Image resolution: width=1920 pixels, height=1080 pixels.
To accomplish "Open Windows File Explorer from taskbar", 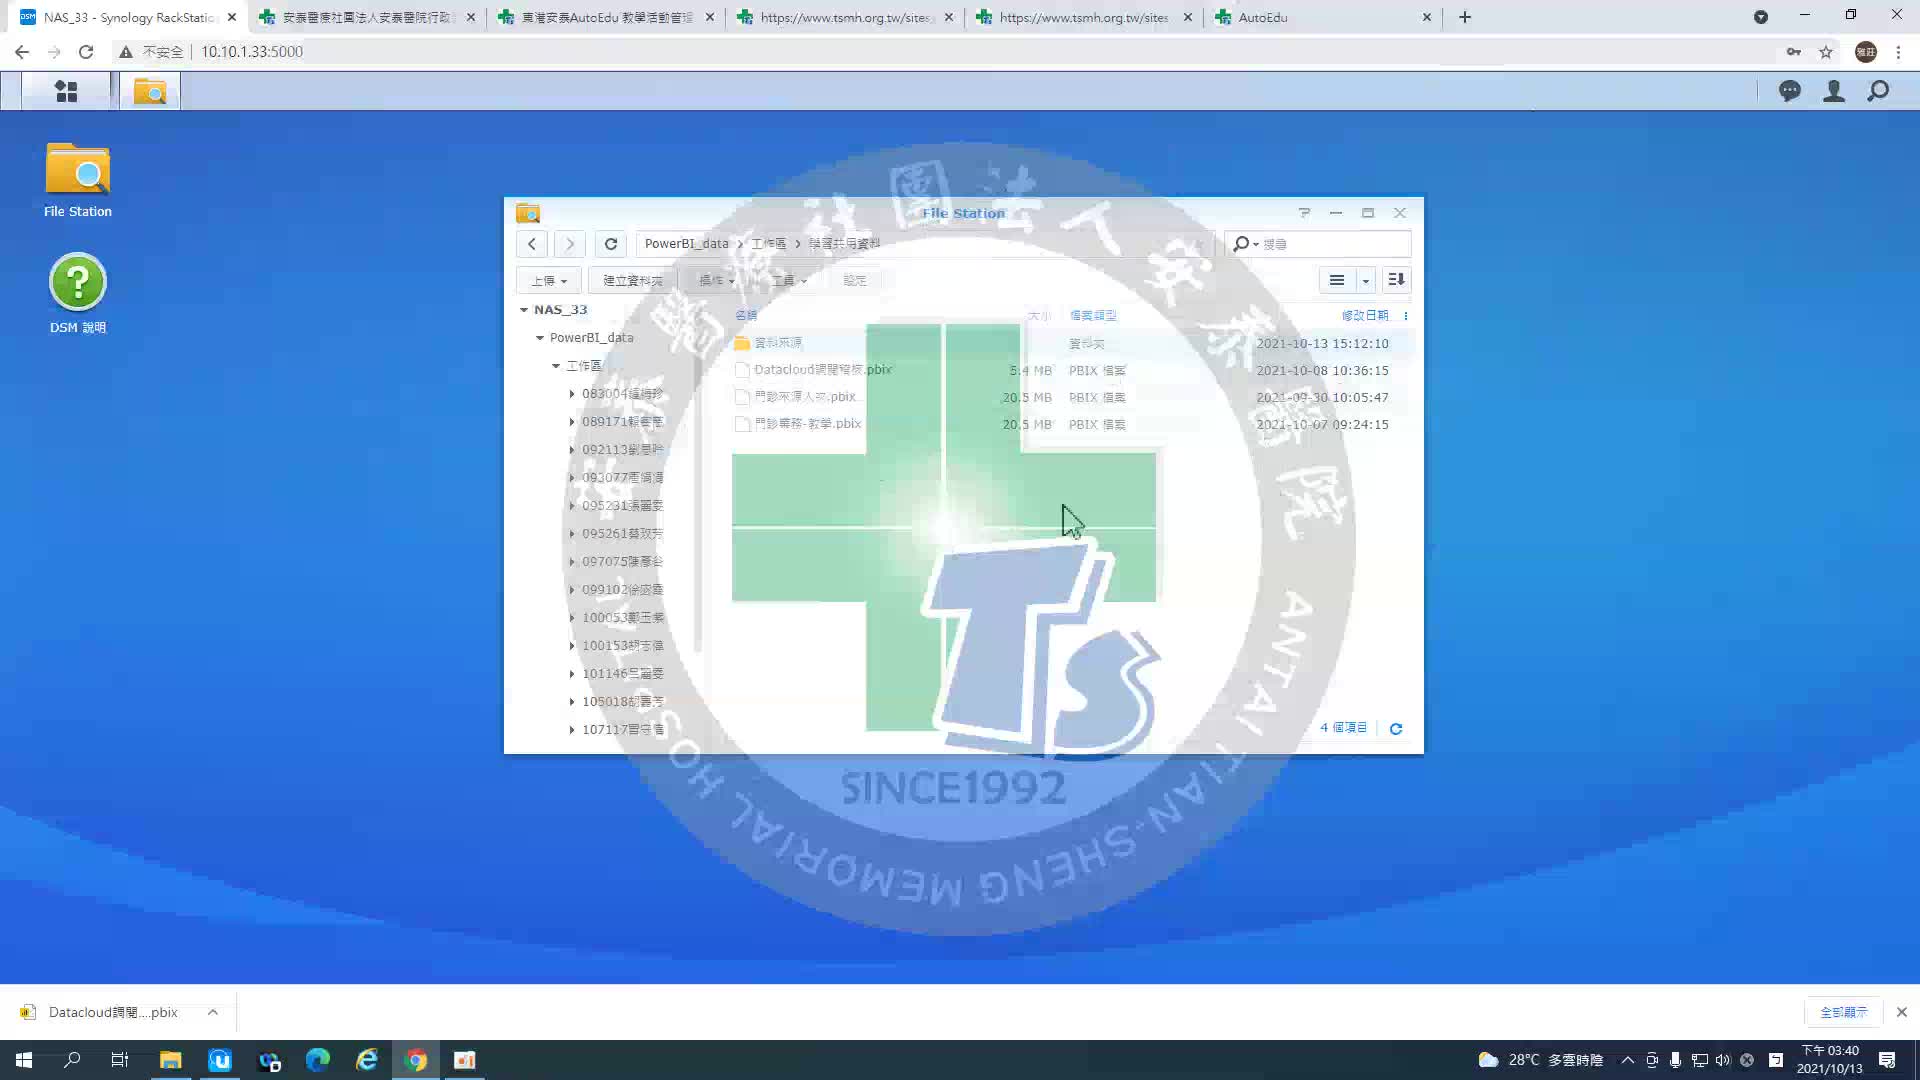I will coord(171,1060).
